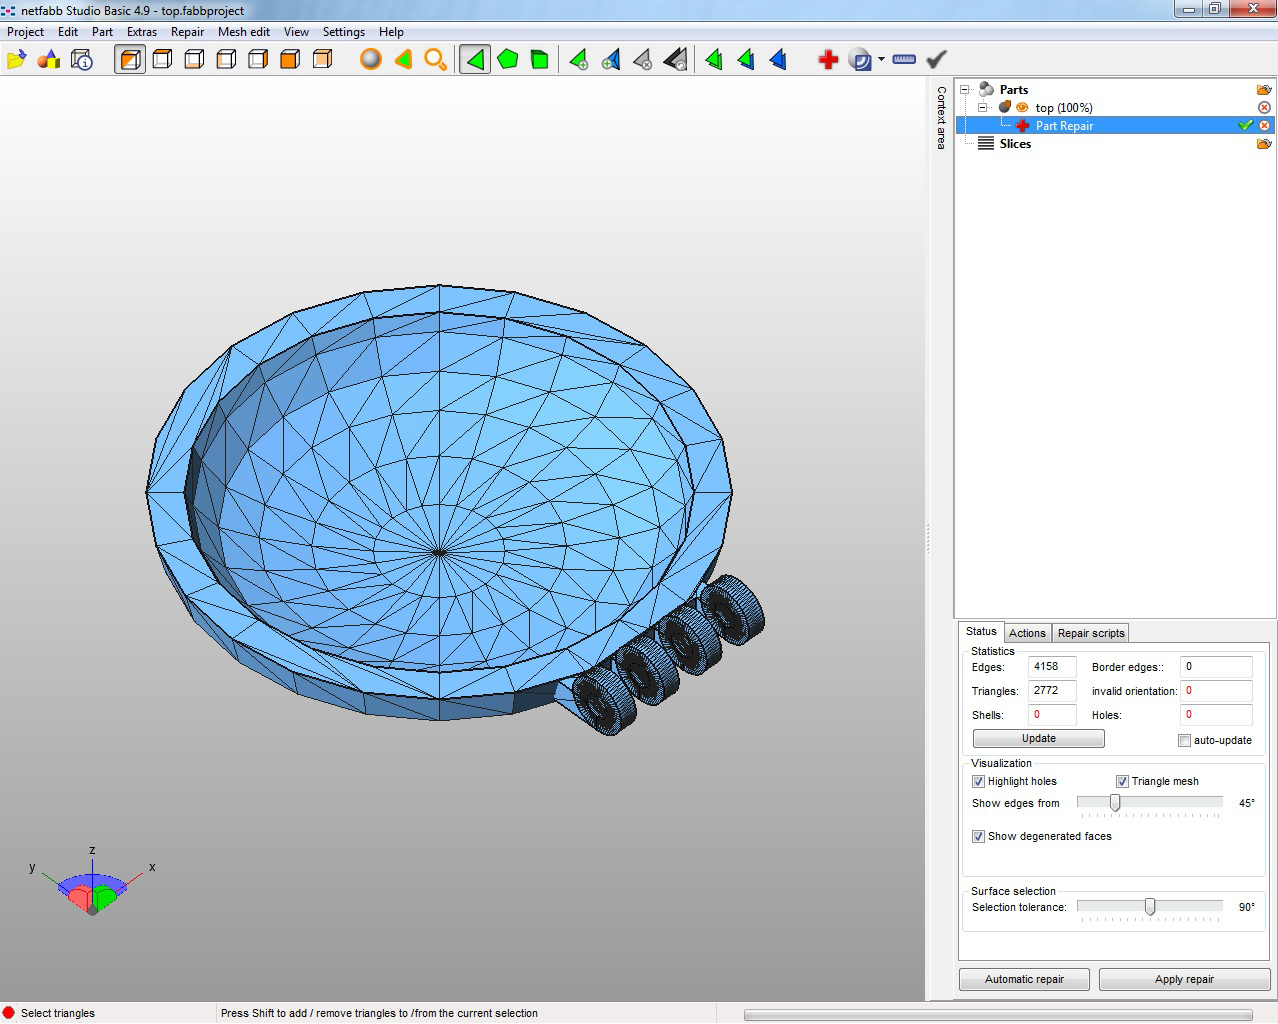Viewport: 1278px width, 1024px height.
Task: Select the Slices tree item
Action: 1015,144
